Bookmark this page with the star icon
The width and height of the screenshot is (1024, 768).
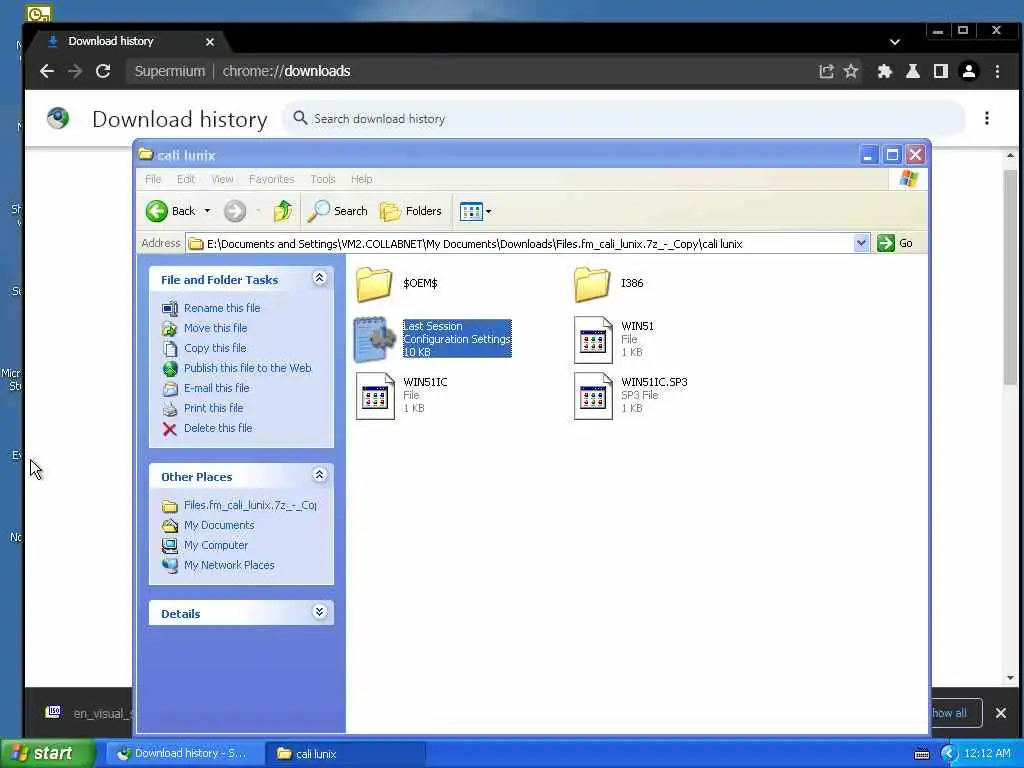pyautogui.click(x=851, y=71)
